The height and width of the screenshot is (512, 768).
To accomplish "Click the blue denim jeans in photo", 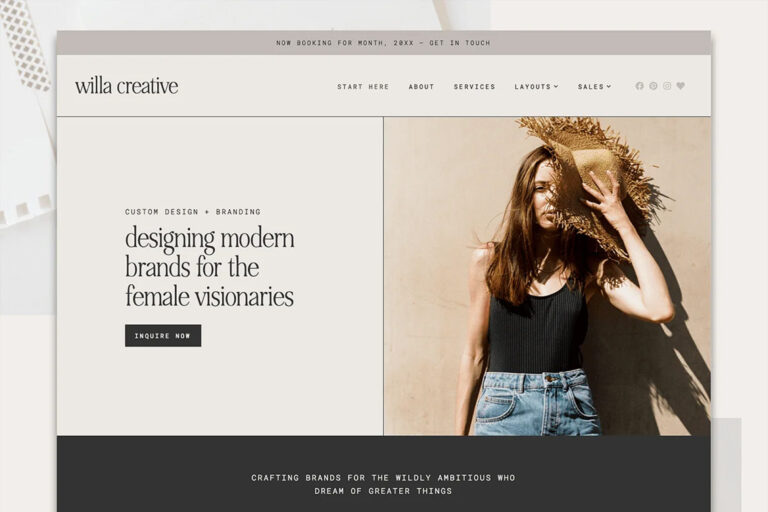I will pyautogui.click(x=536, y=404).
